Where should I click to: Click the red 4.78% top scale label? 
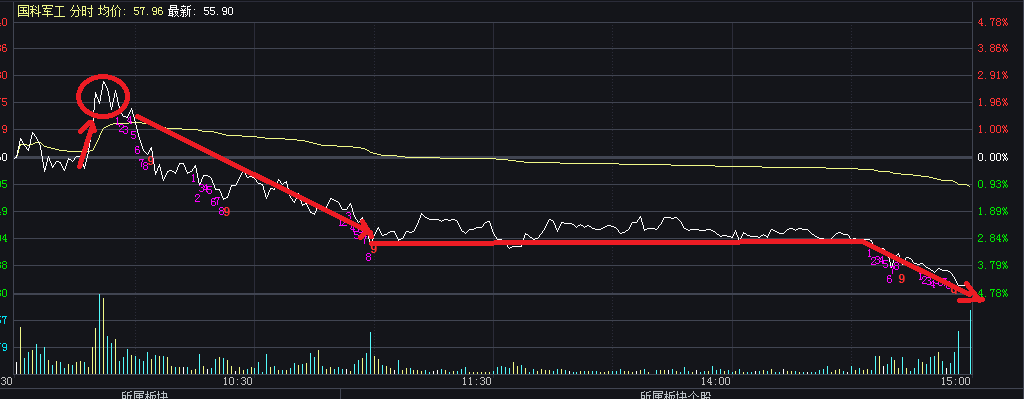click(x=993, y=22)
